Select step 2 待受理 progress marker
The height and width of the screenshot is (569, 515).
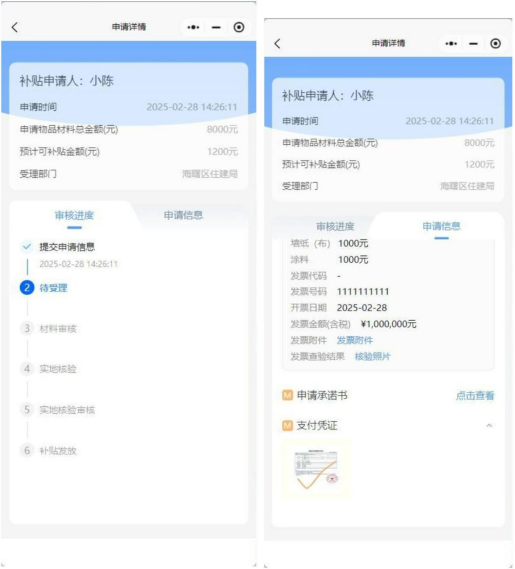point(27,288)
